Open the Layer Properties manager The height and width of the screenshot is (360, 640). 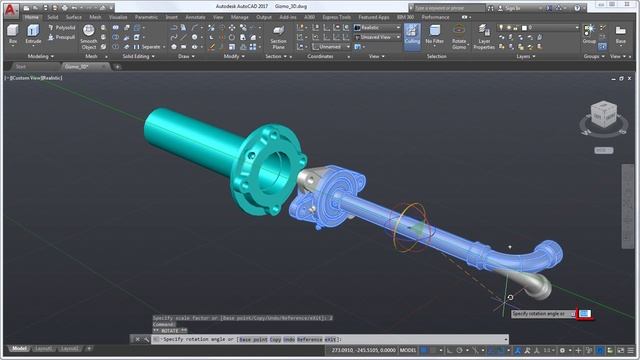click(x=484, y=37)
